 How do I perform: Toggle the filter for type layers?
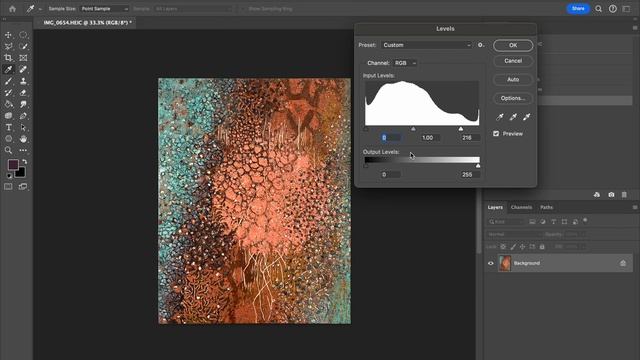click(553, 222)
